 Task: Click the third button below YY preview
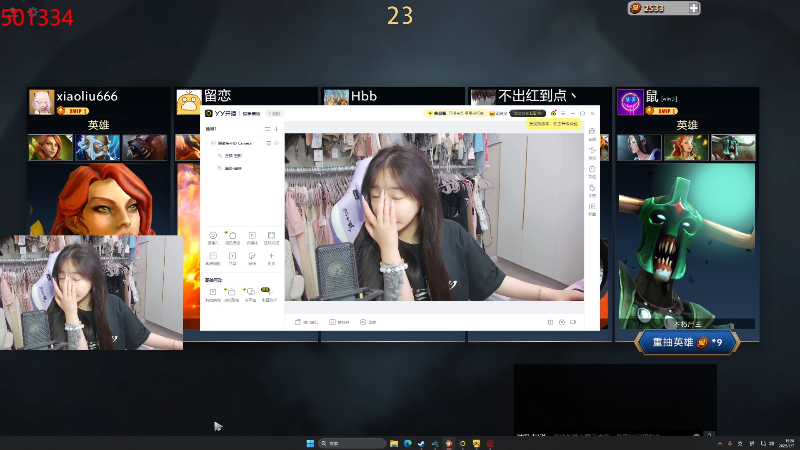(x=368, y=322)
